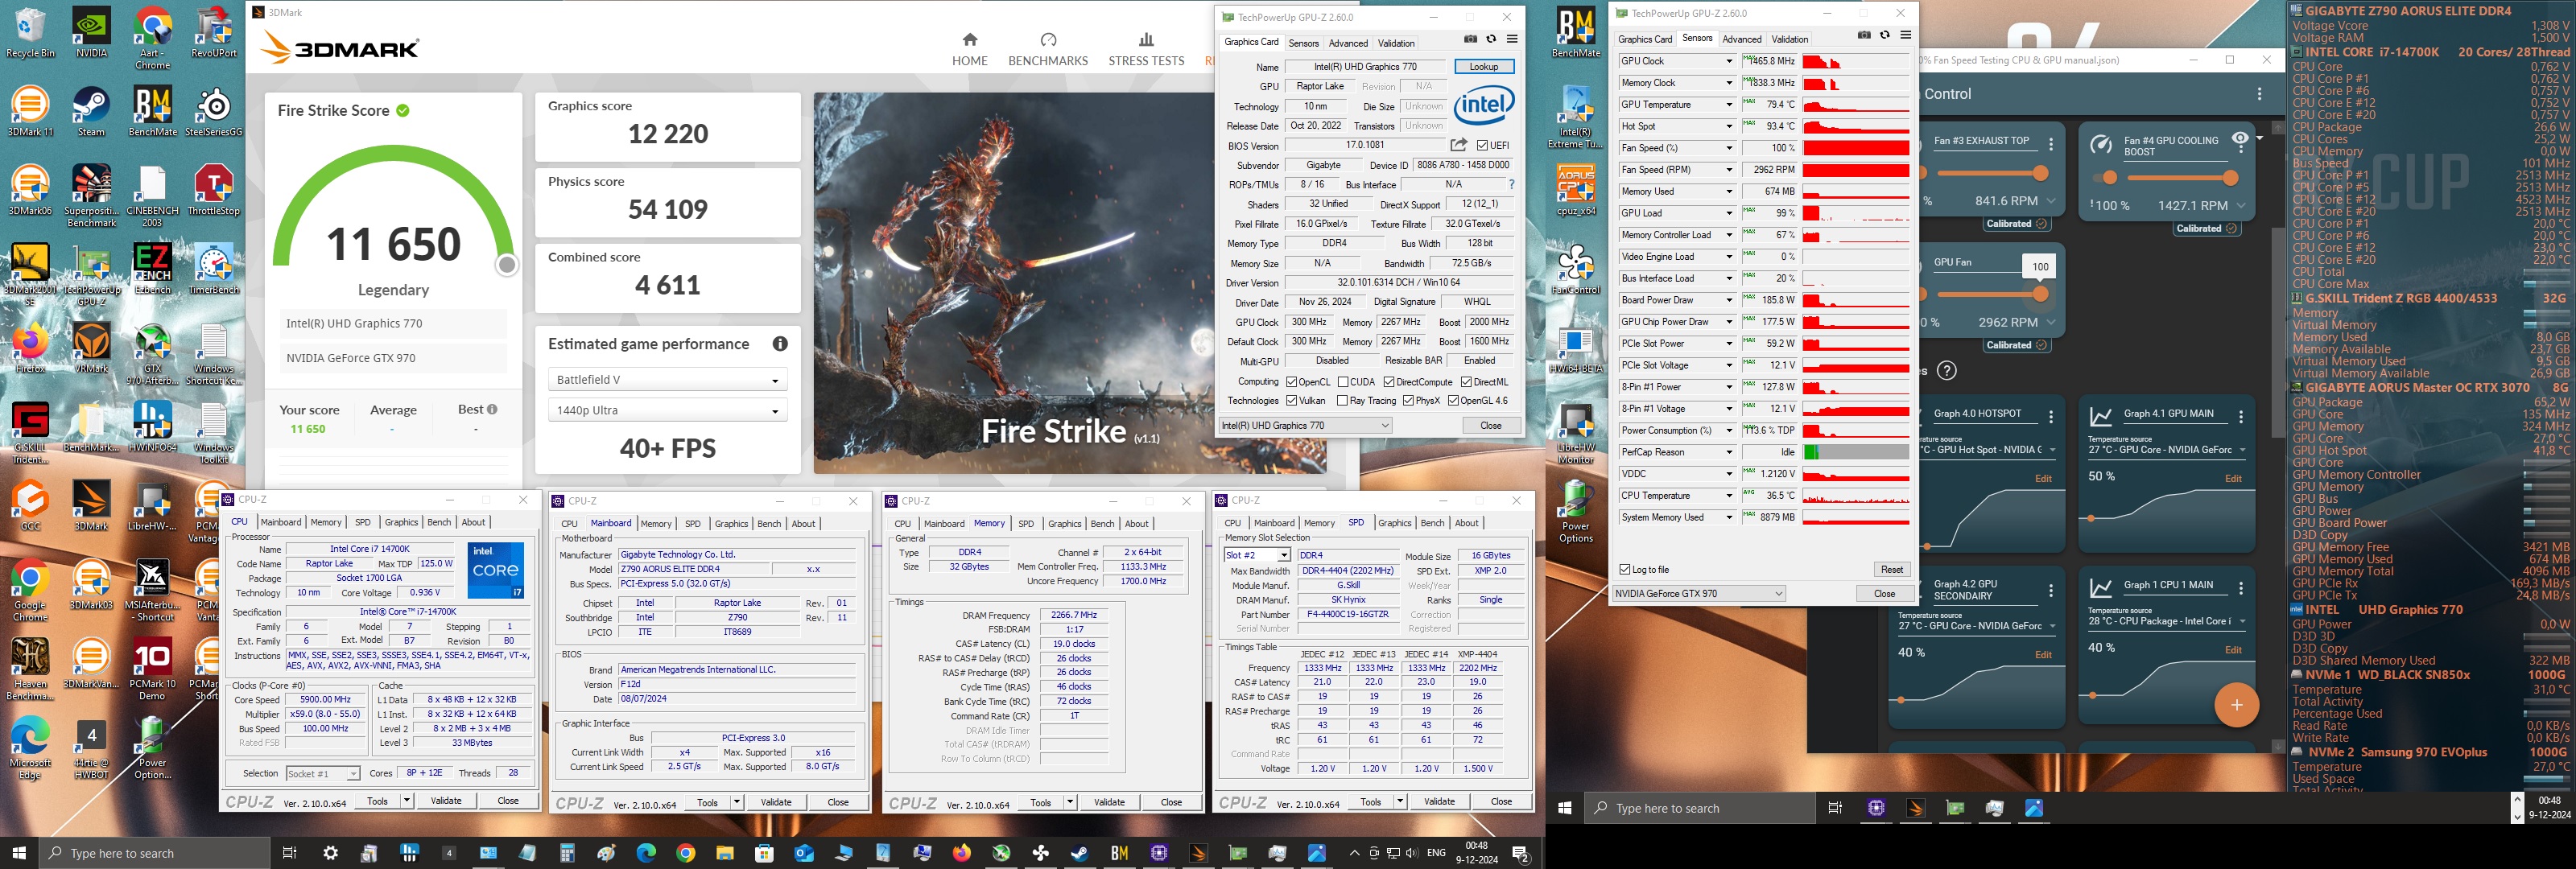Screen dimensions: 2576x869
Task: Adjust the GPU Fan speed slider handle
Action: [x=2040, y=295]
